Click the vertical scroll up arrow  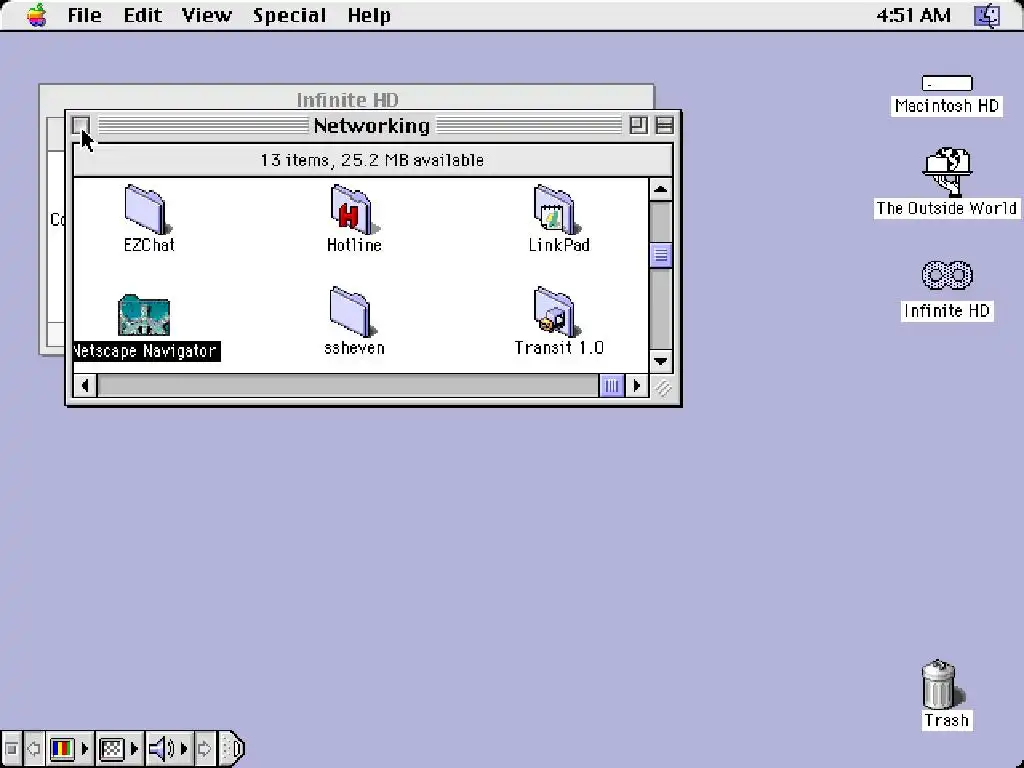(x=660, y=189)
